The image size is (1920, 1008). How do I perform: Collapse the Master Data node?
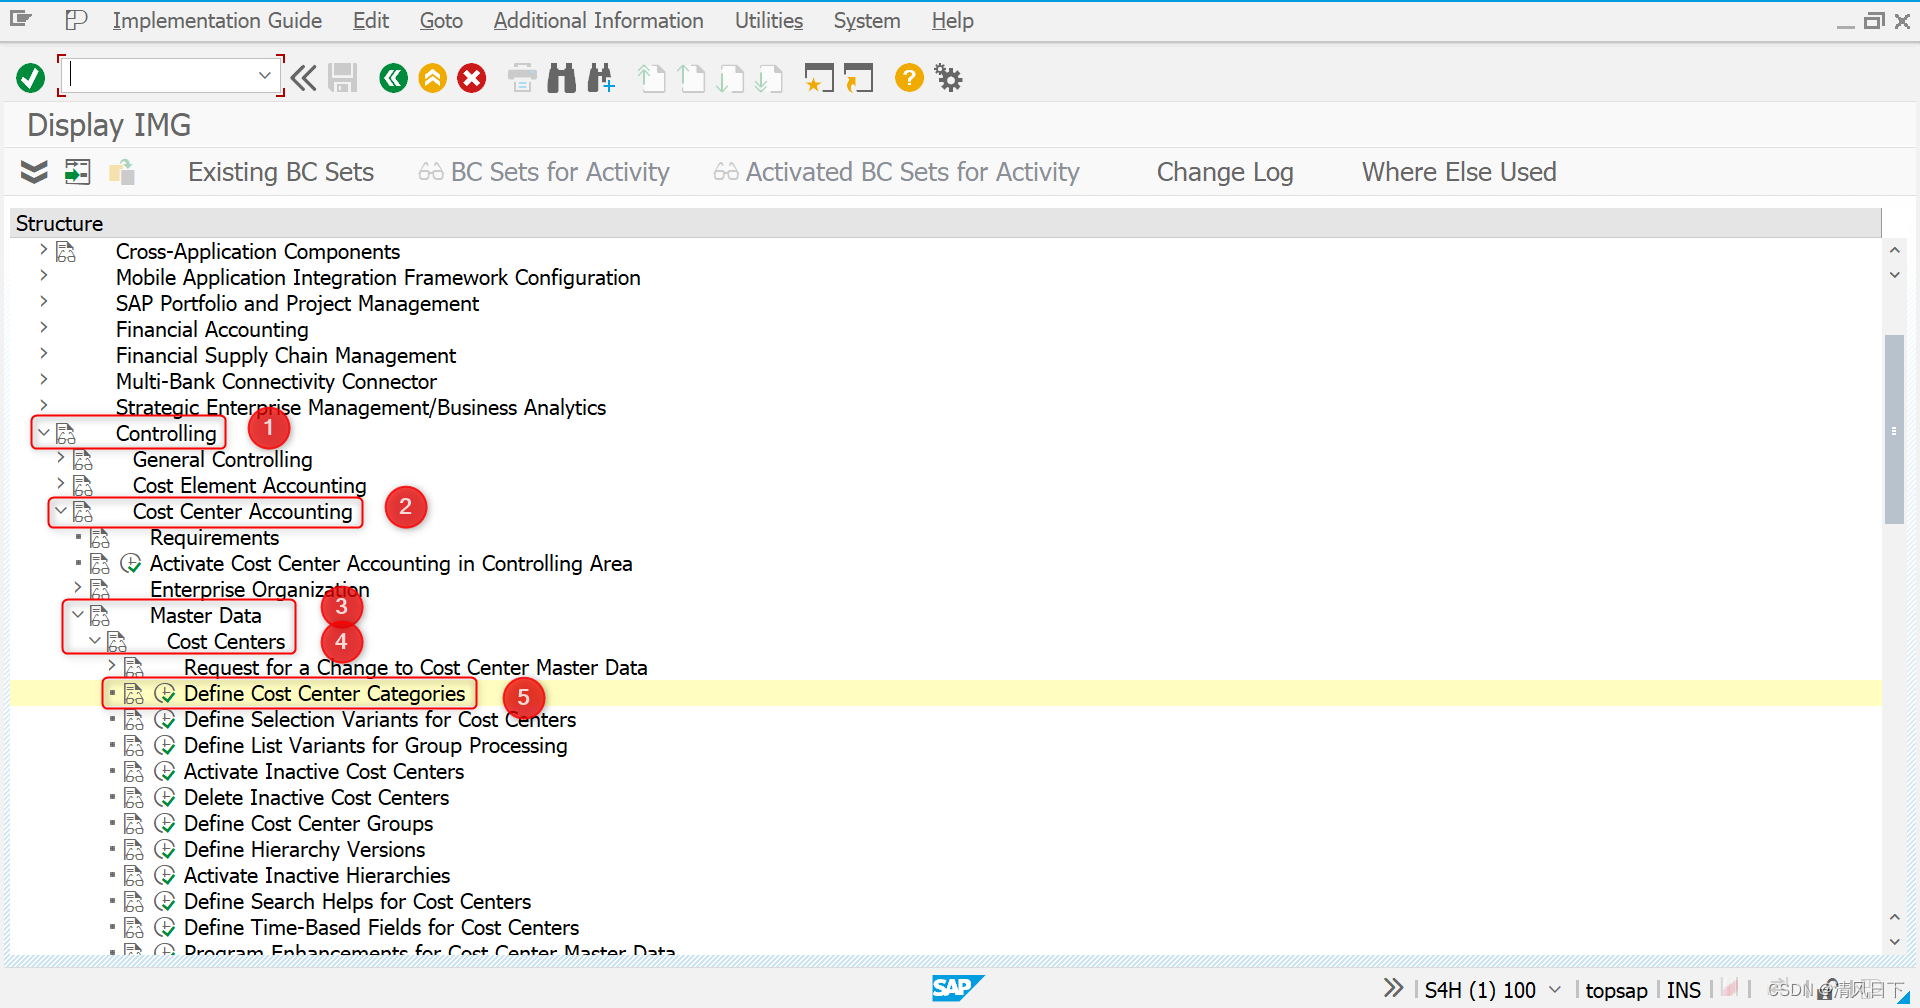coord(77,614)
